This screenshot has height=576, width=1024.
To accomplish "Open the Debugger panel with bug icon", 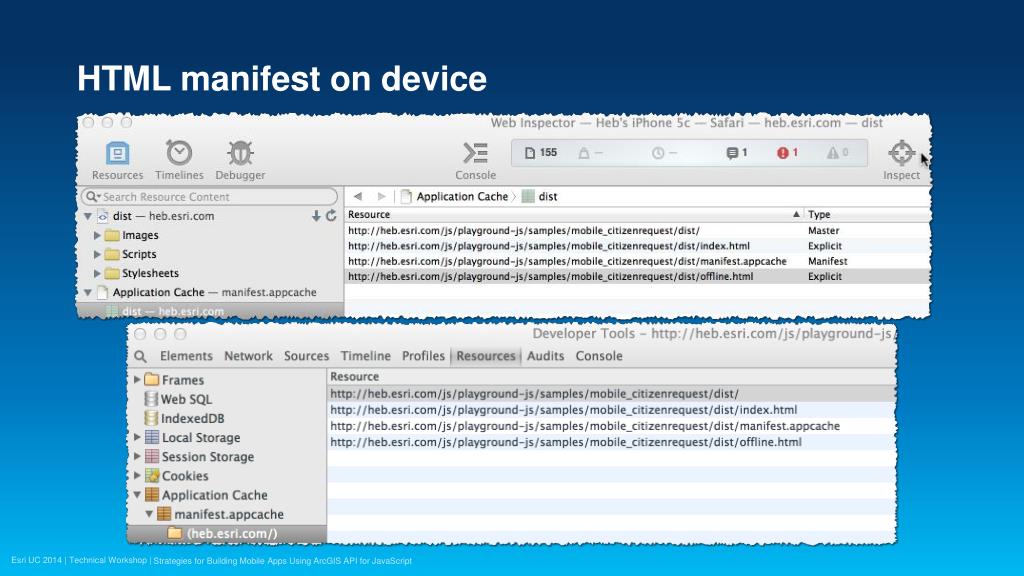I will pos(240,161).
